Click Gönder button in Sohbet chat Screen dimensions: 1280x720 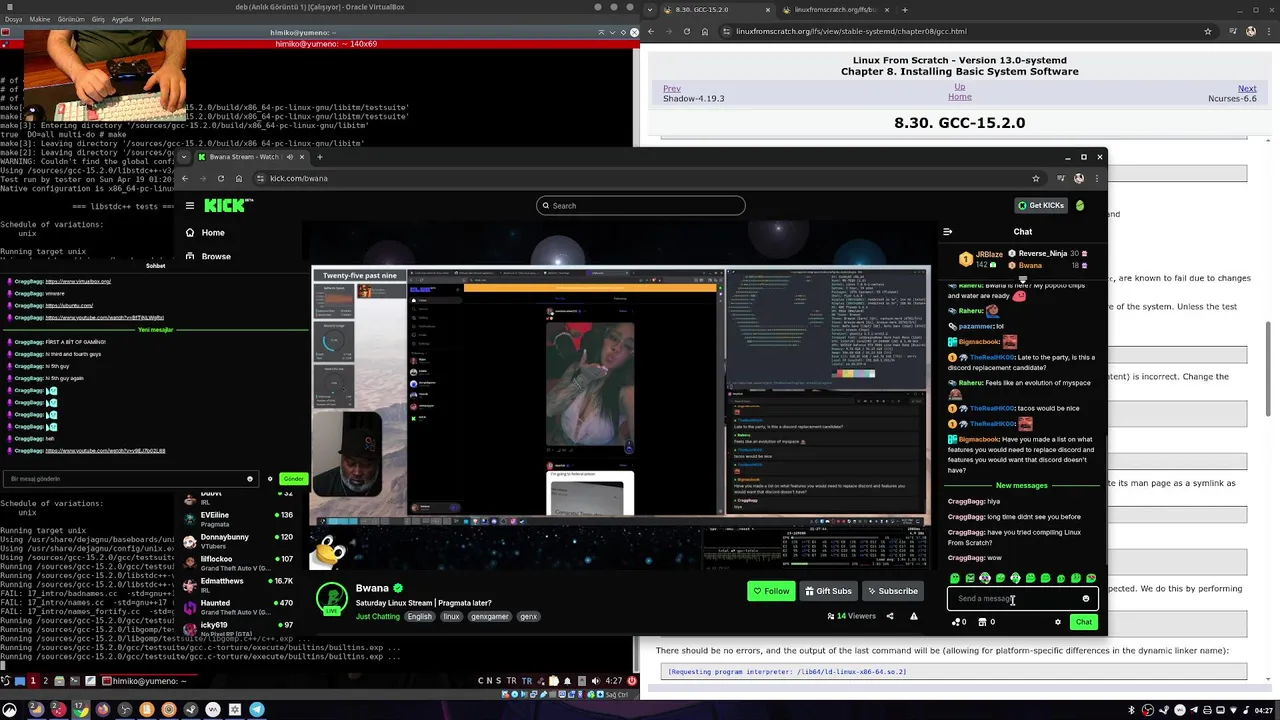[x=293, y=479]
